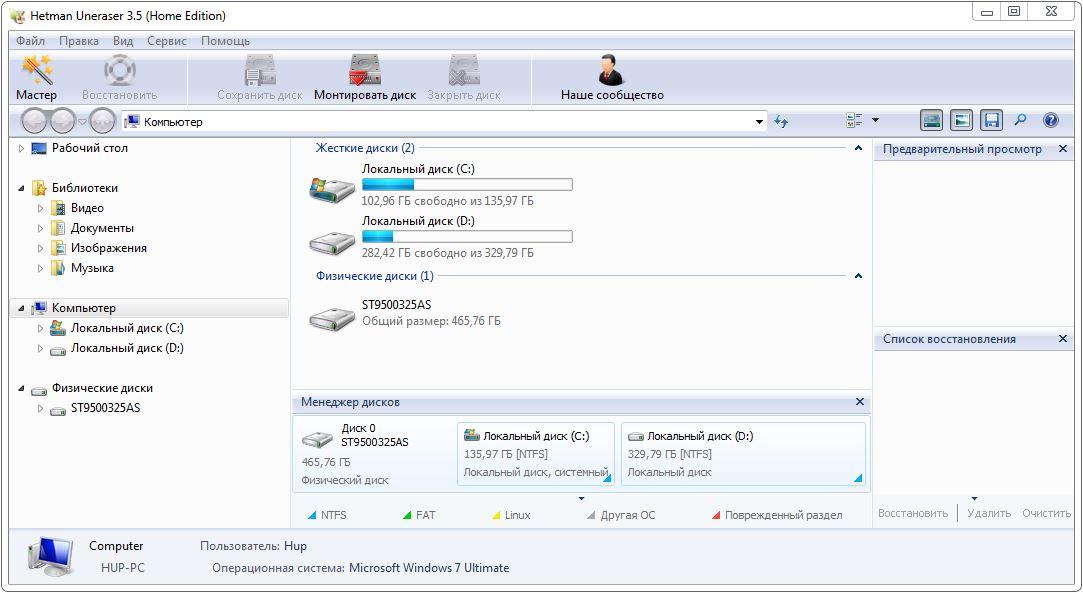Click the Сохранить диск toolbar icon

(x=260, y=70)
